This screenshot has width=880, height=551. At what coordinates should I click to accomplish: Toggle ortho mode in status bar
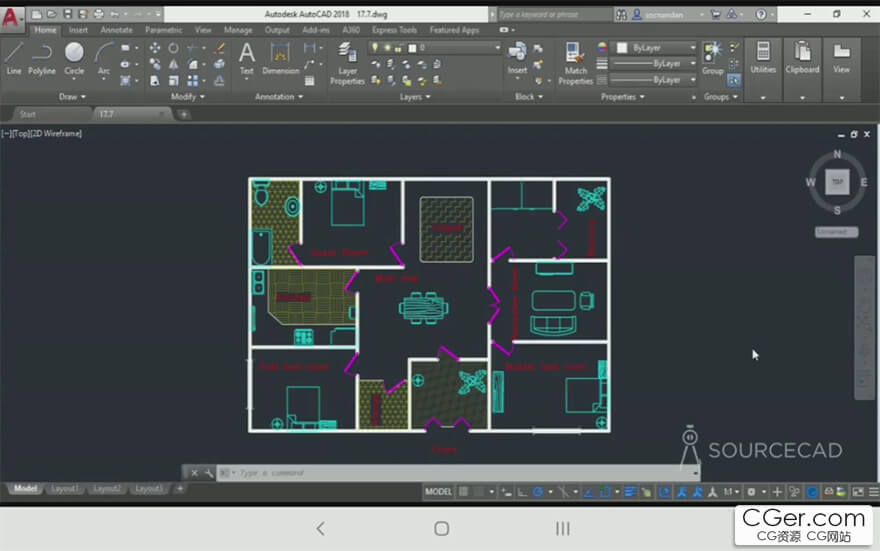tap(522, 492)
